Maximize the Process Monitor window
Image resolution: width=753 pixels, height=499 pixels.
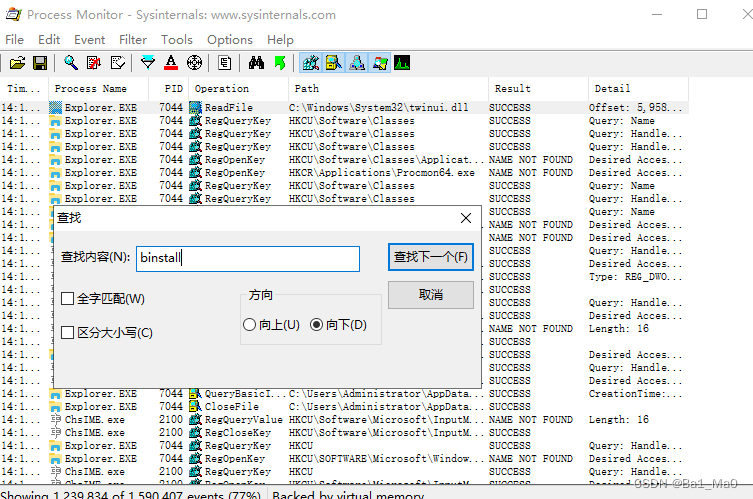tap(702, 14)
